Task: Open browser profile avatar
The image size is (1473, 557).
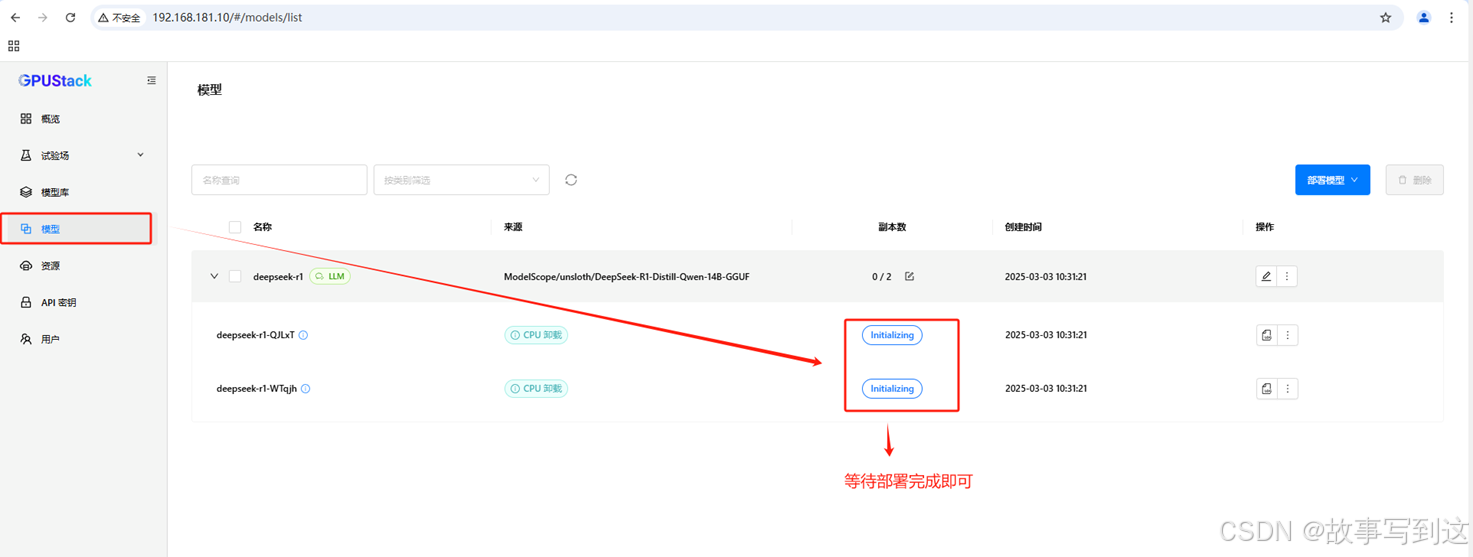Action: click(x=1423, y=17)
